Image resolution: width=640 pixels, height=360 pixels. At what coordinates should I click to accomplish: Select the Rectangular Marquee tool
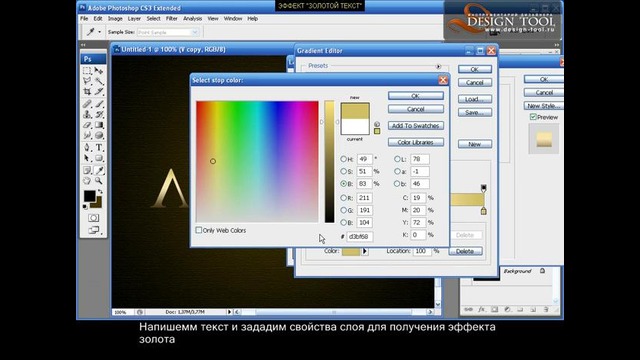click(87, 71)
